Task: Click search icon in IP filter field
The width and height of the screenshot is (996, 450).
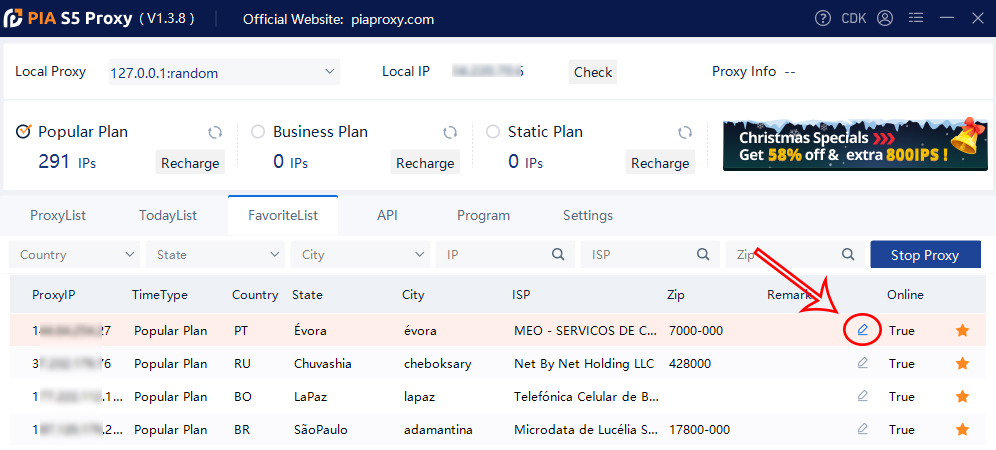Action: [x=558, y=254]
